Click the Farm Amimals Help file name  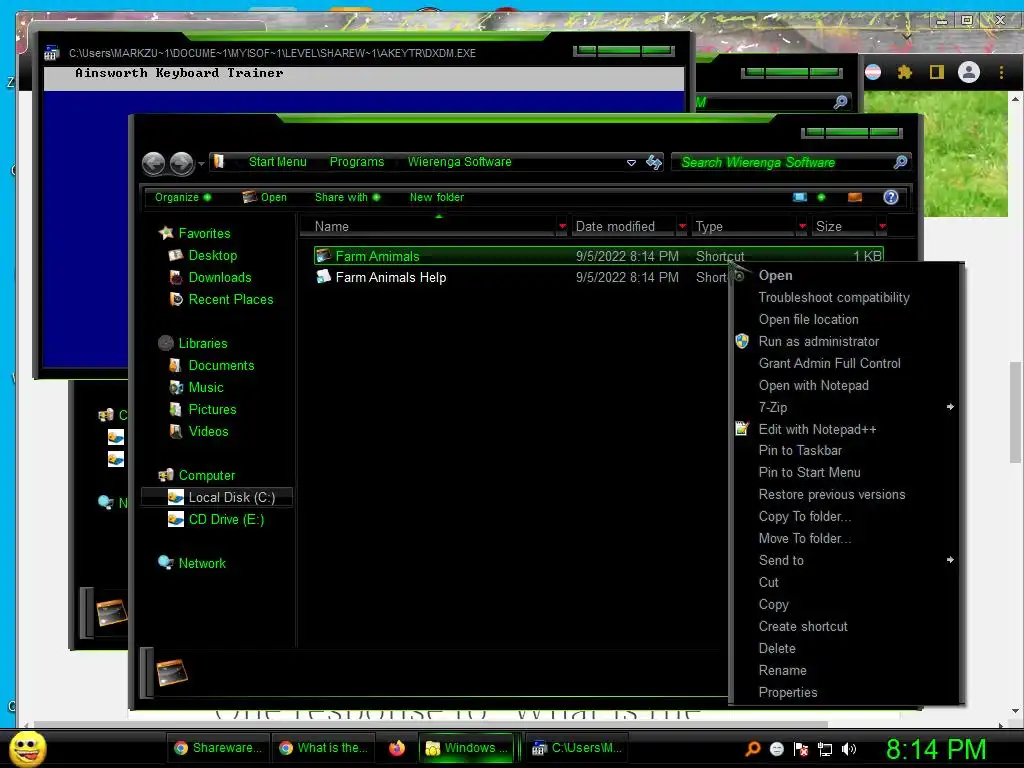coord(391,278)
